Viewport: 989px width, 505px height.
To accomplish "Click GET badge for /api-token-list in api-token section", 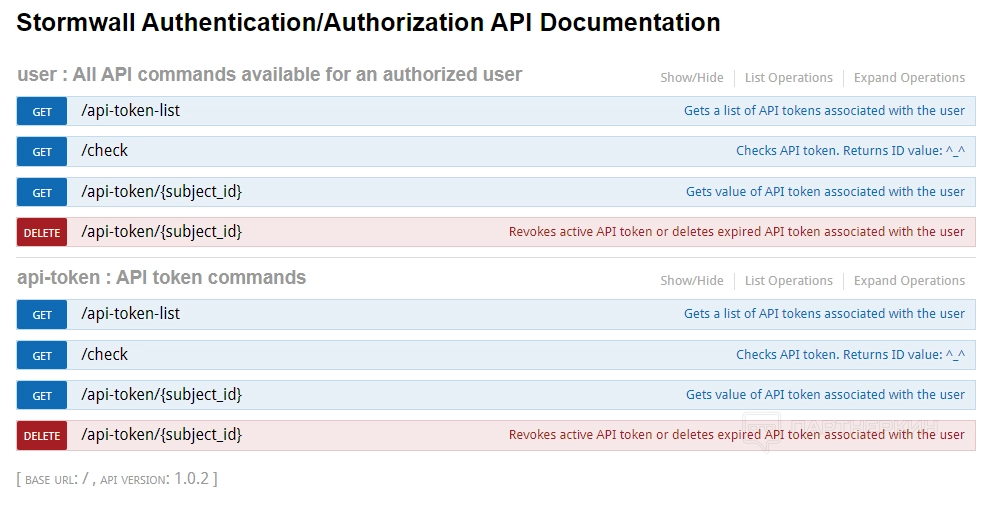I will (42, 315).
